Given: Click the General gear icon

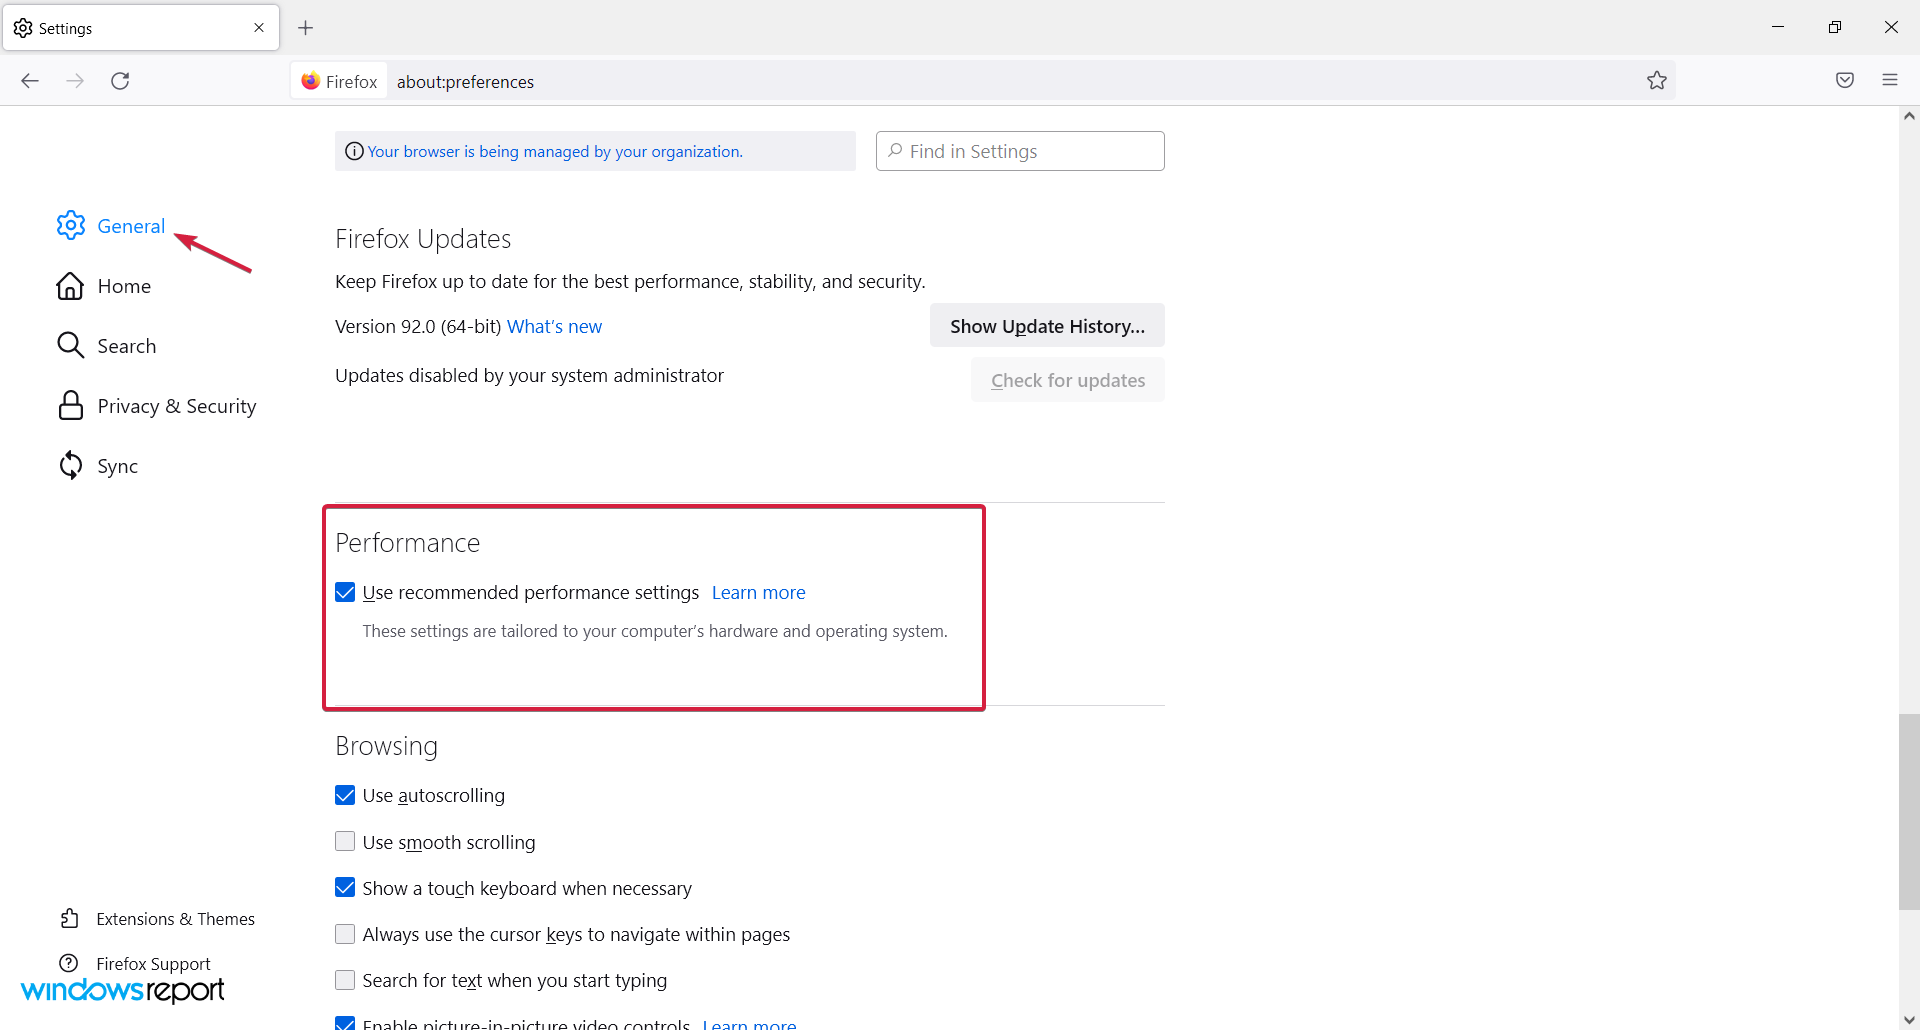Looking at the screenshot, I should point(71,226).
